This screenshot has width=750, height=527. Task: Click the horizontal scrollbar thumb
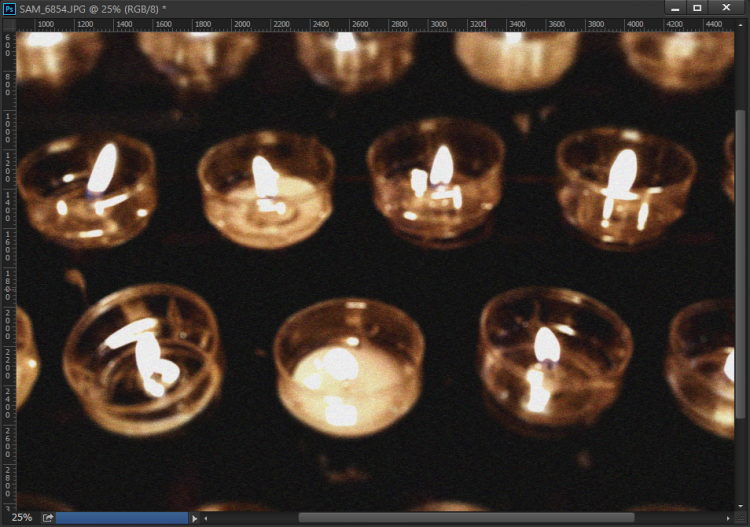coord(466,518)
